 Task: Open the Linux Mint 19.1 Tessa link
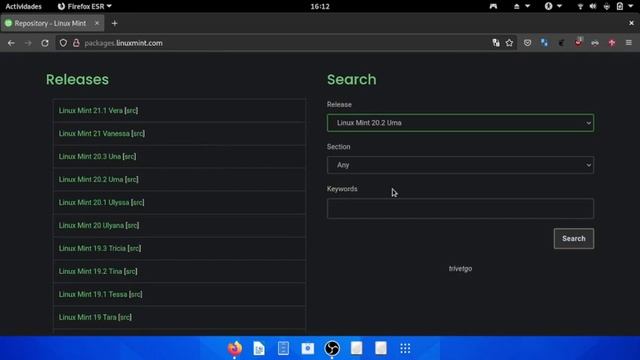93,294
